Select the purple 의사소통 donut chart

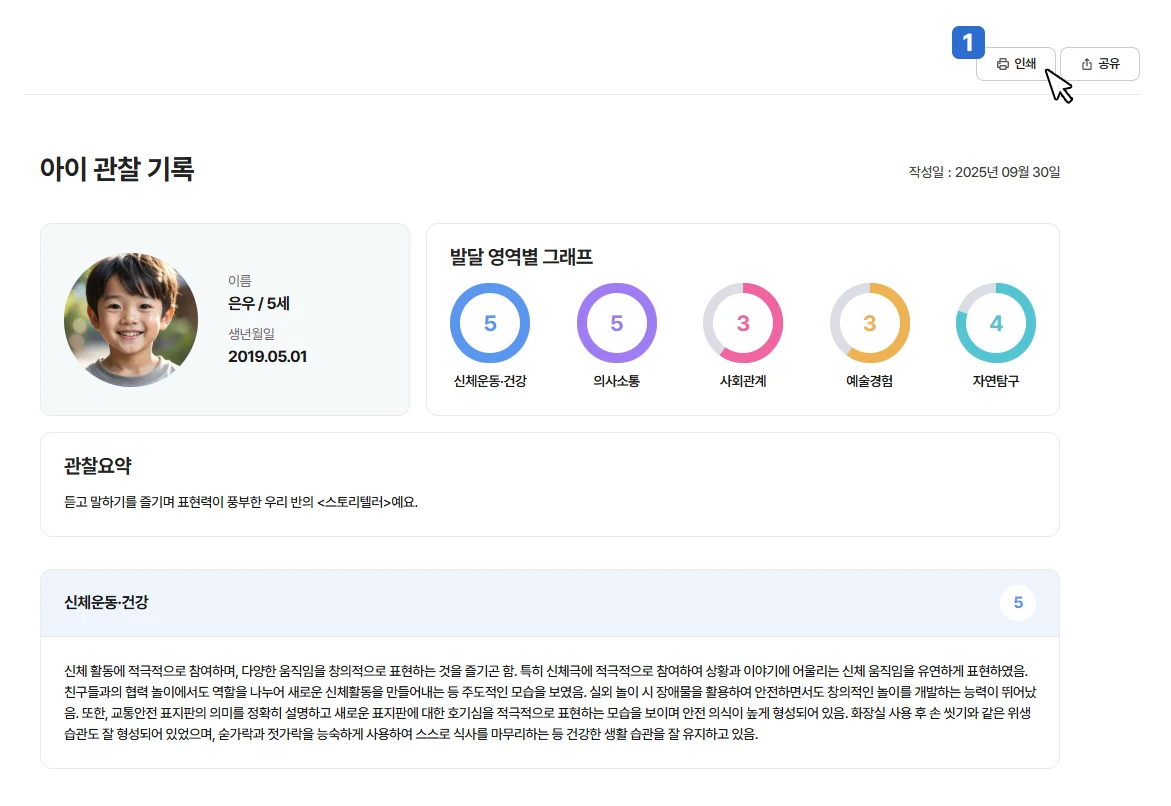point(616,323)
